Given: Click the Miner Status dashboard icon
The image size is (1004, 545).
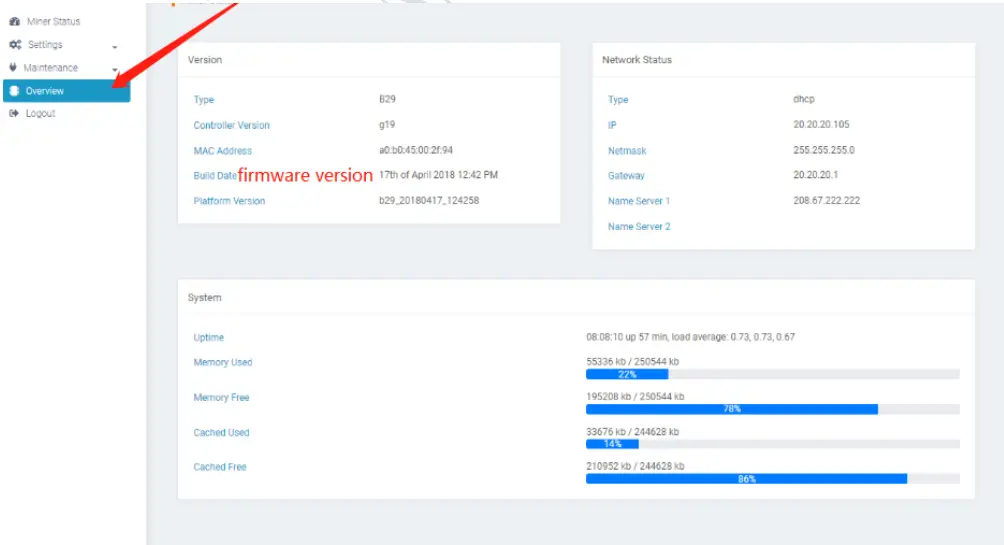Looking at the screenshot, I should tap(14, 22).
